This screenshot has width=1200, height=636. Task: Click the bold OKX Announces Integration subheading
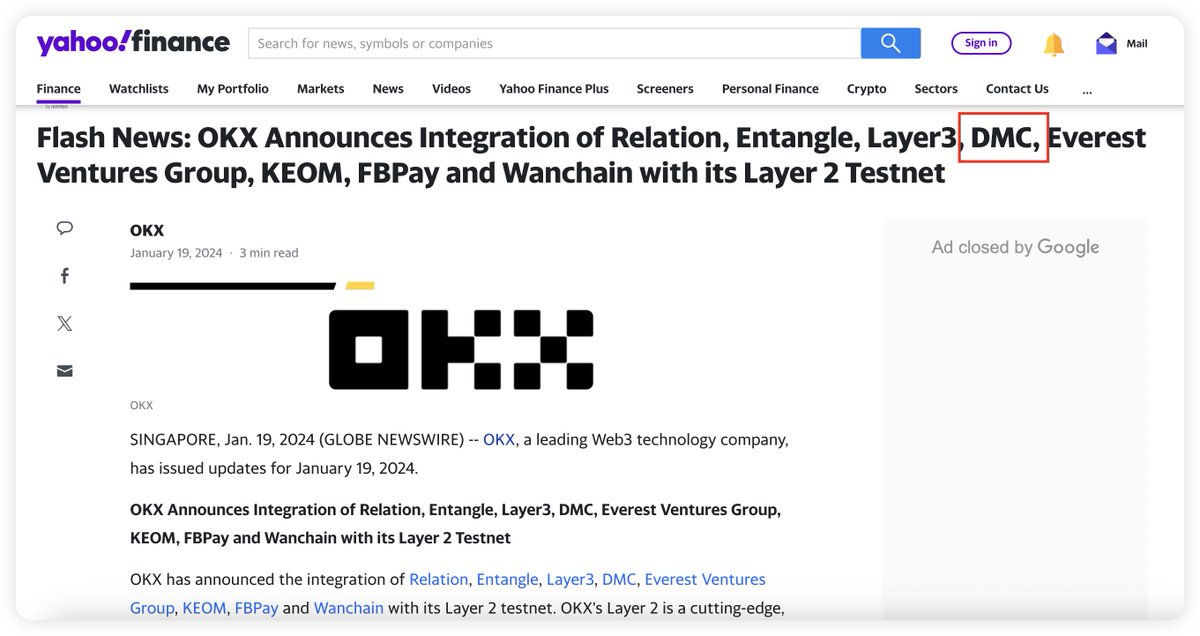click(x=455, y=524)
